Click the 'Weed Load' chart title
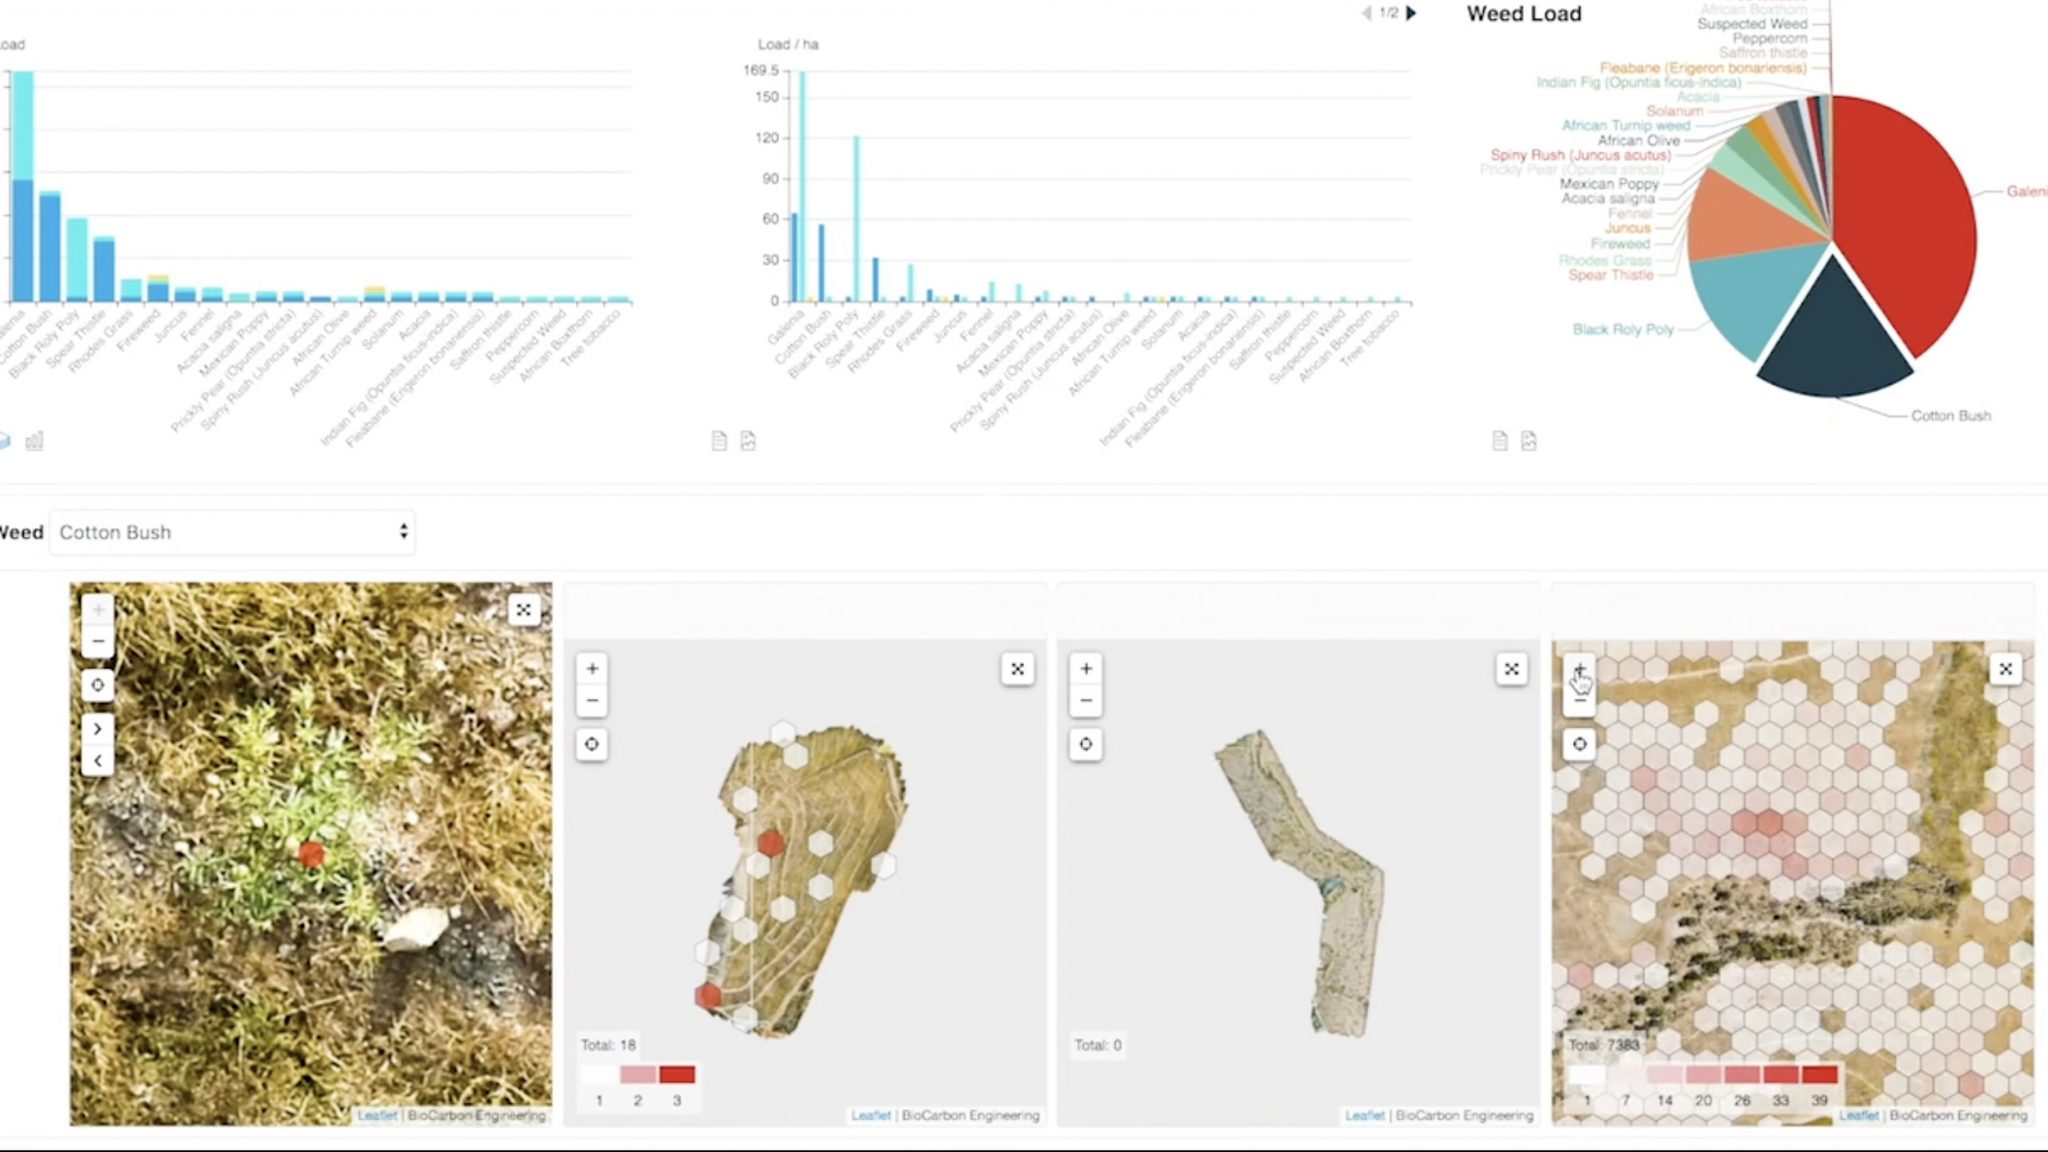Viewport: 2048px width, 1152px height. [1524, 14]
